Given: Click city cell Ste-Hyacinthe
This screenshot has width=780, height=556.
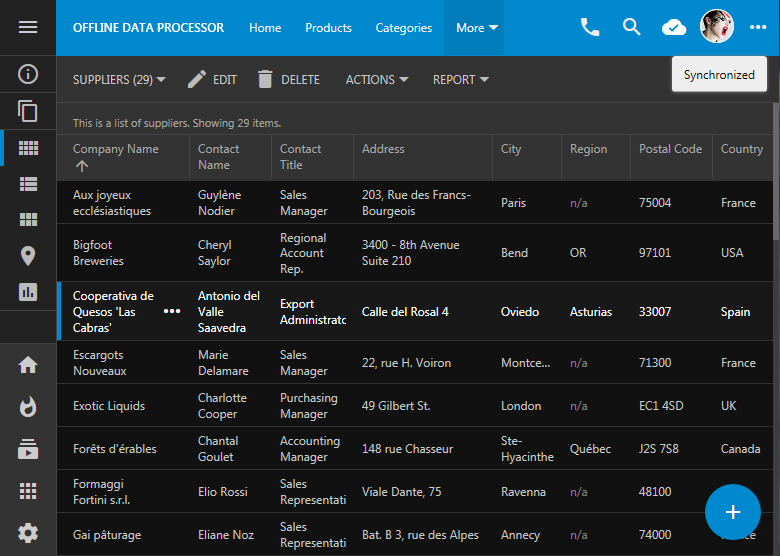Looking at the screenshot, I should click(x=527, y=449).
